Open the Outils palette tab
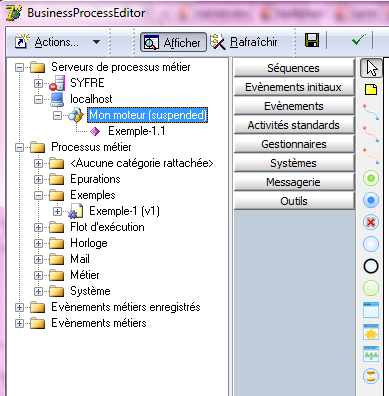The width and height of the screenshot is (389, 396). pos(294,201)
